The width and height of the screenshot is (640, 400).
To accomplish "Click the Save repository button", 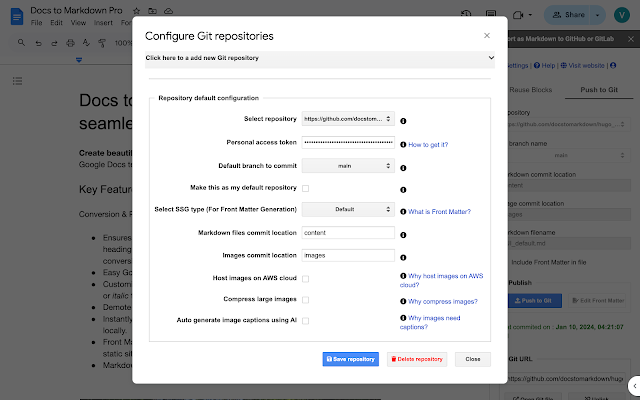I will click(351, 359).
